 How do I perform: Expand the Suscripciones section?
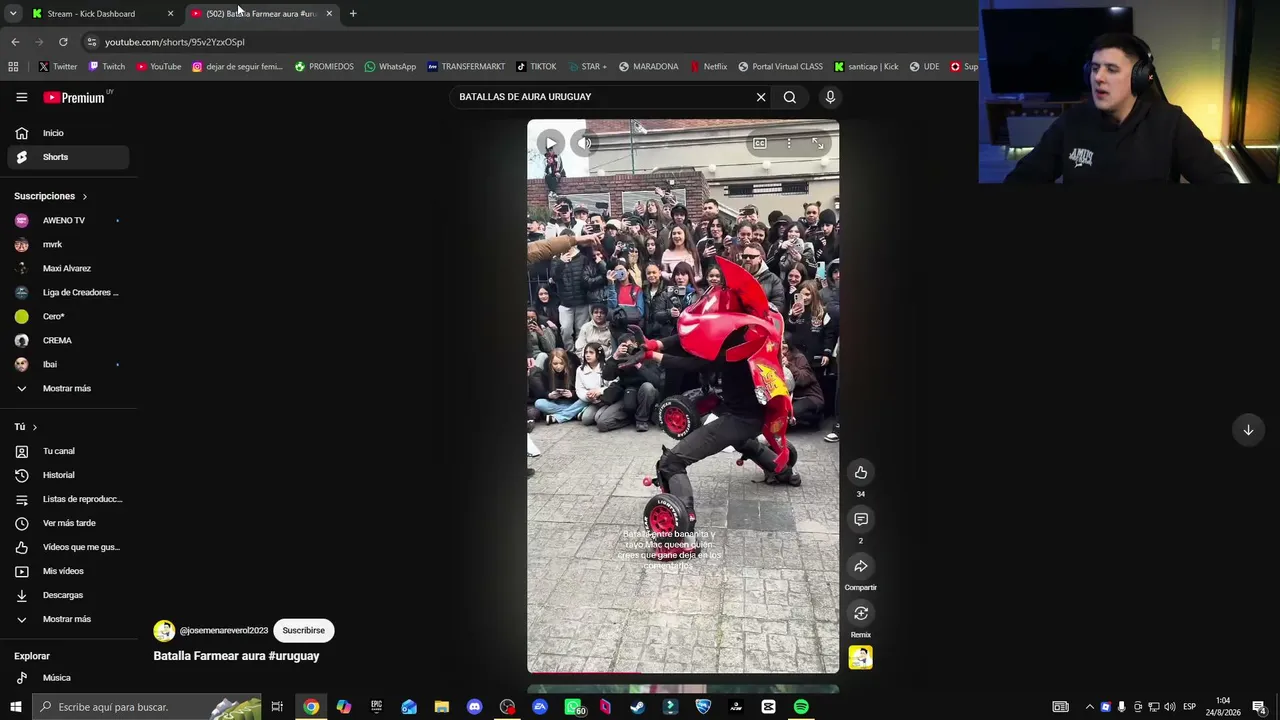coord(51,196)
